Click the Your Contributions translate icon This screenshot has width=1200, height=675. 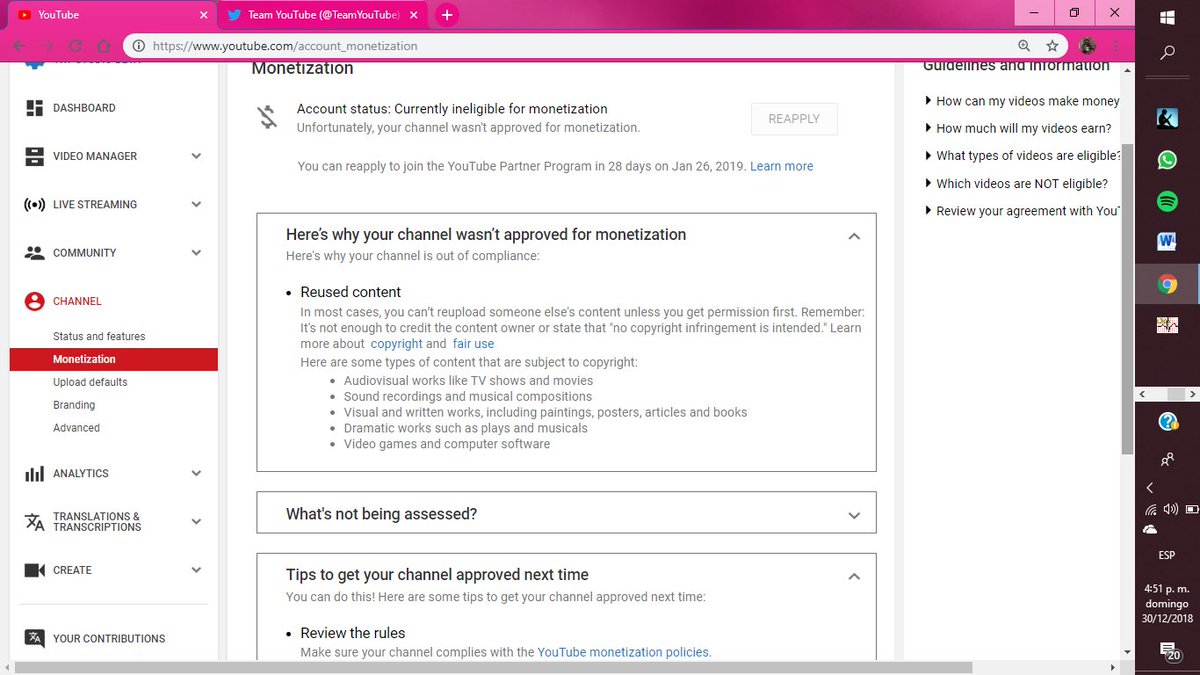pyautogui.click(x=34, y=638)
